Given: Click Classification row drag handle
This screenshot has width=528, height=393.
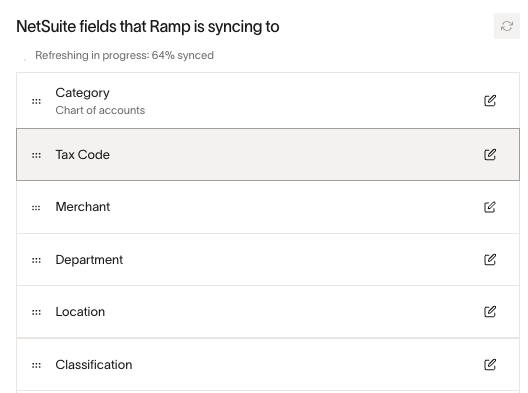Looking at the screenshot, I should 36,365.
